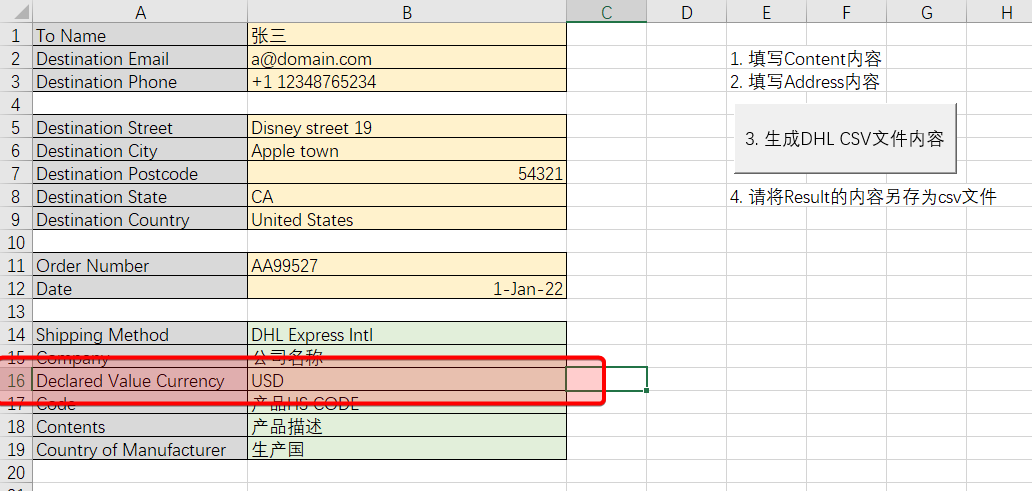The image size is (1032, 491).
Task: Select column B header
Action: 406,12
